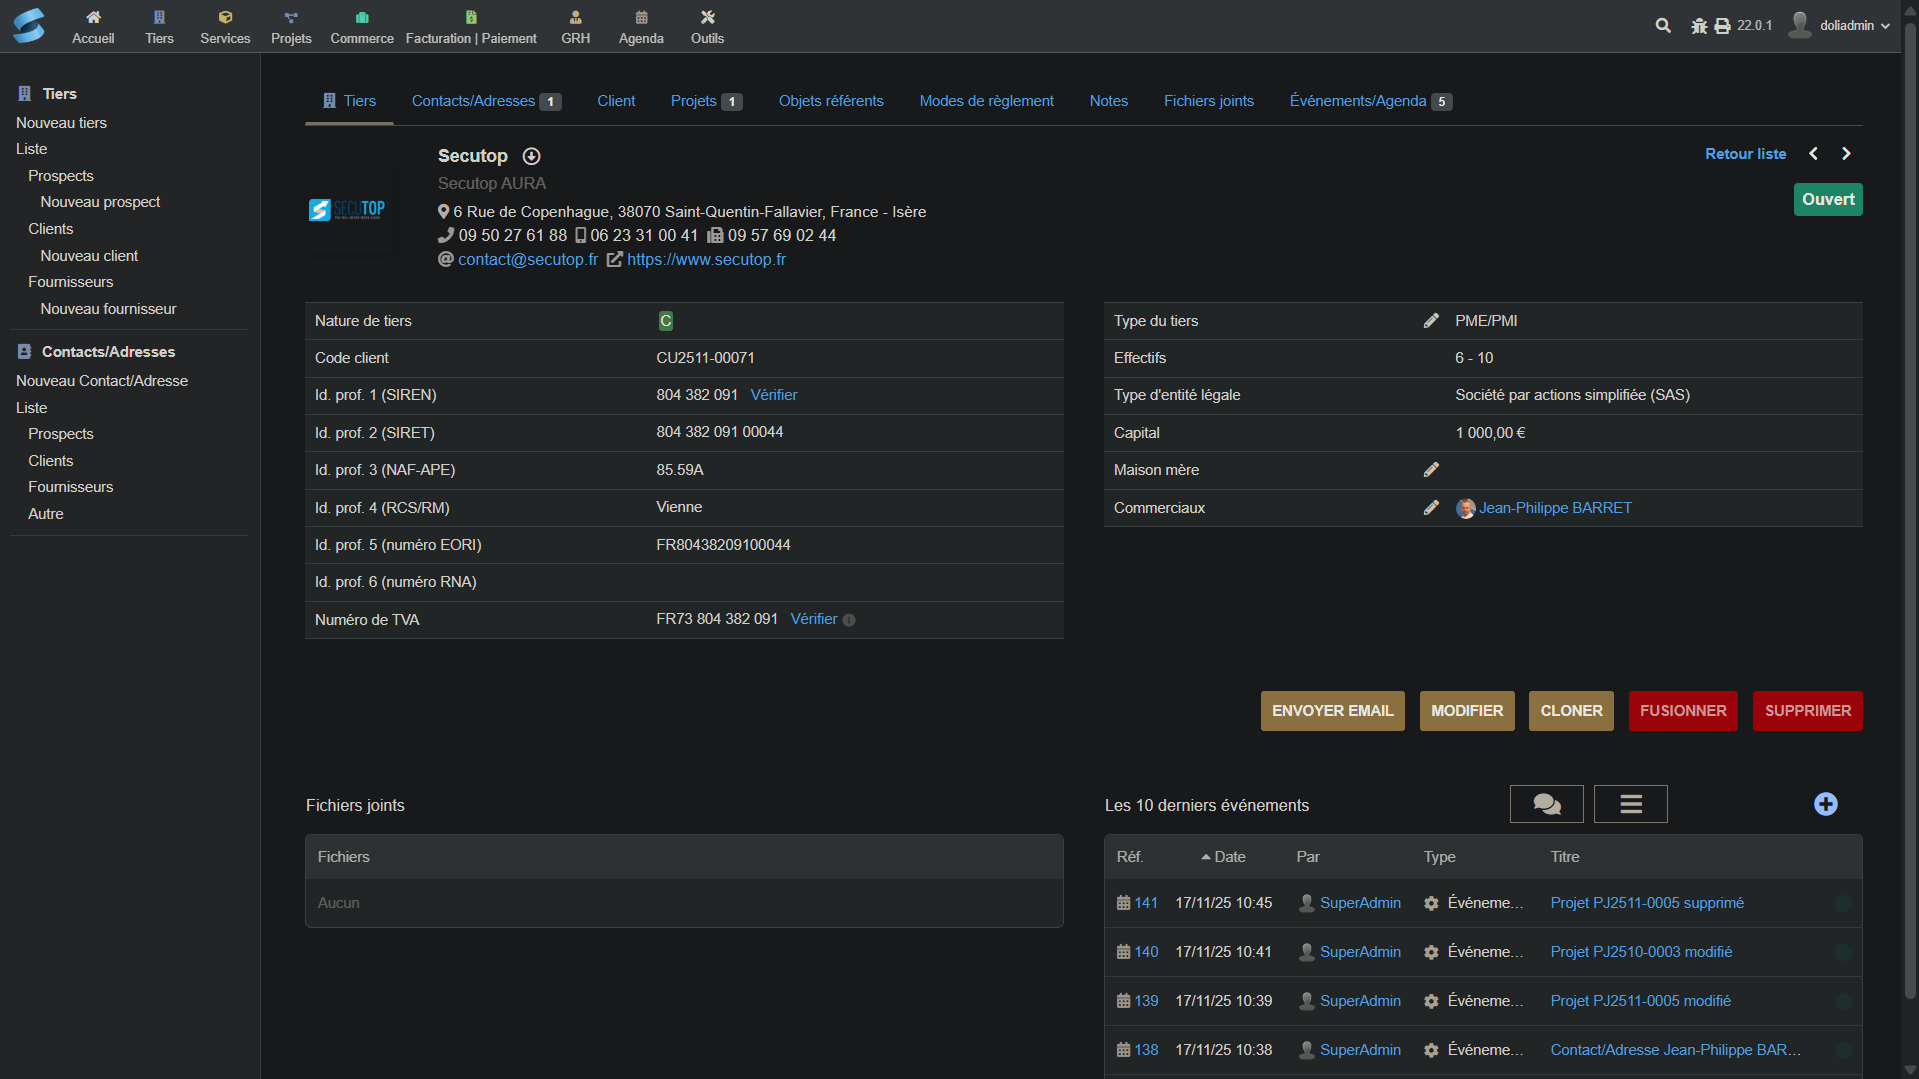Add new event with plus icon
The width and height of the screenshot is (1919, 1079).
[1825, 805]
